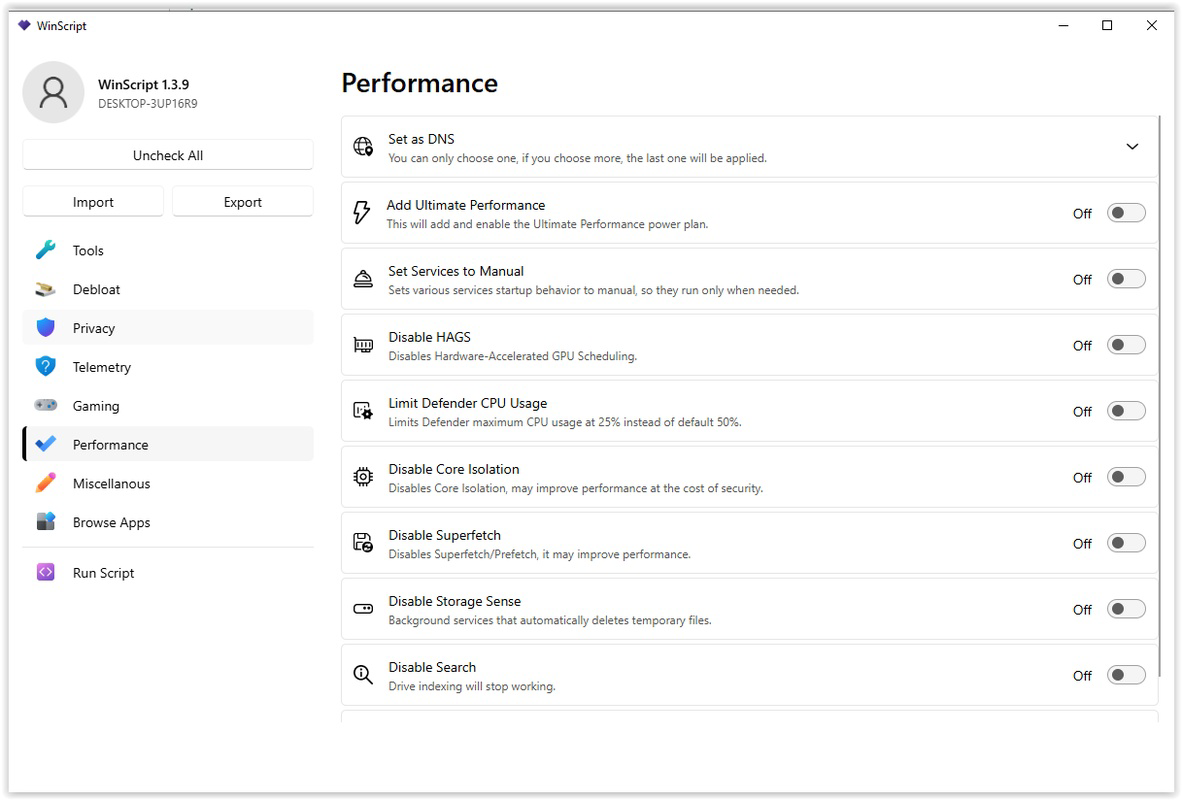The image size is (1182, 800).
Task: Click the chip icon for Disable Core Isolation
Action: 363,477
